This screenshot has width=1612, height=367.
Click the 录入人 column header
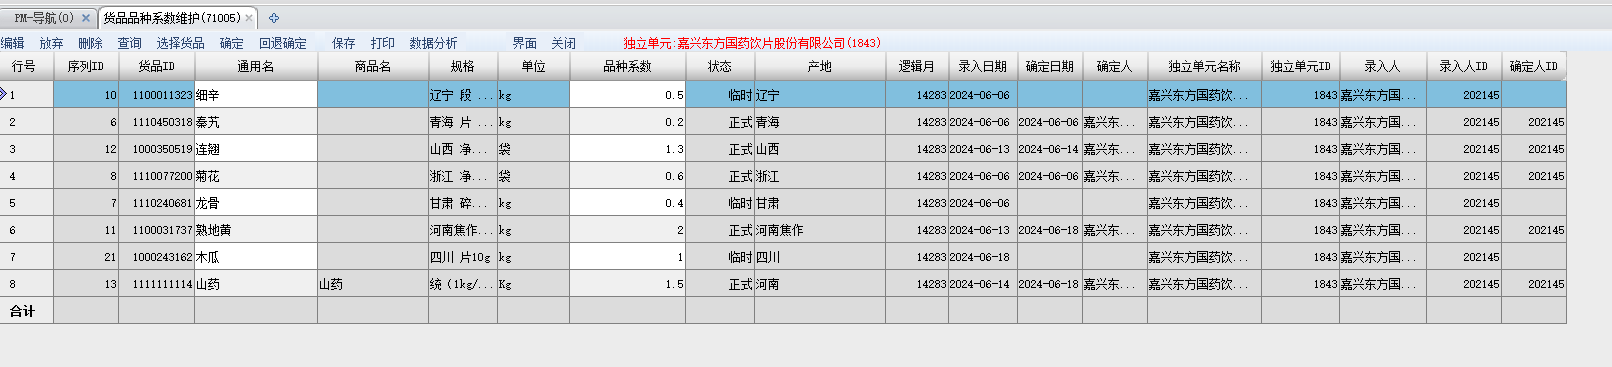tap(1383, 66)
